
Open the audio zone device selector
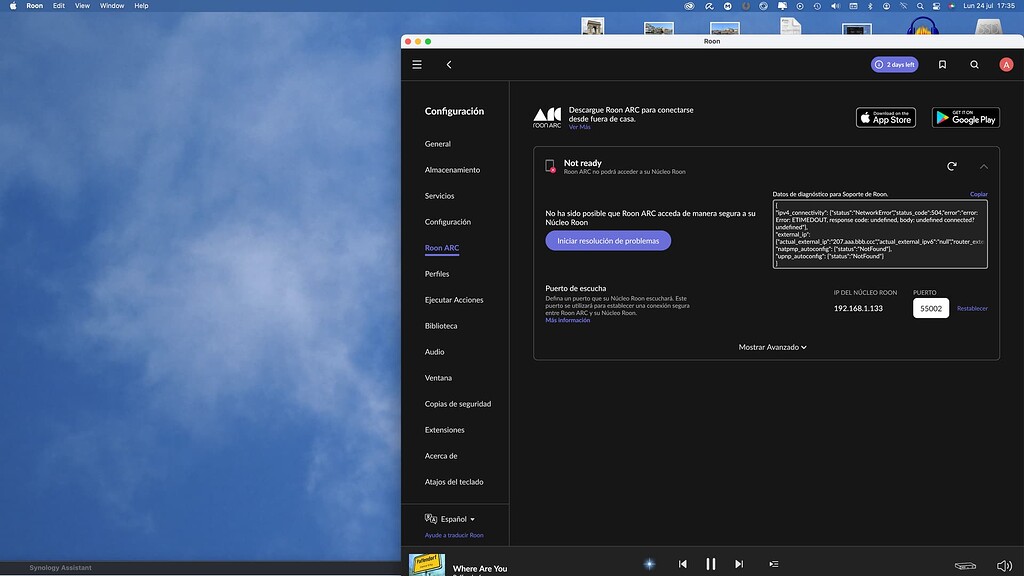965,565
